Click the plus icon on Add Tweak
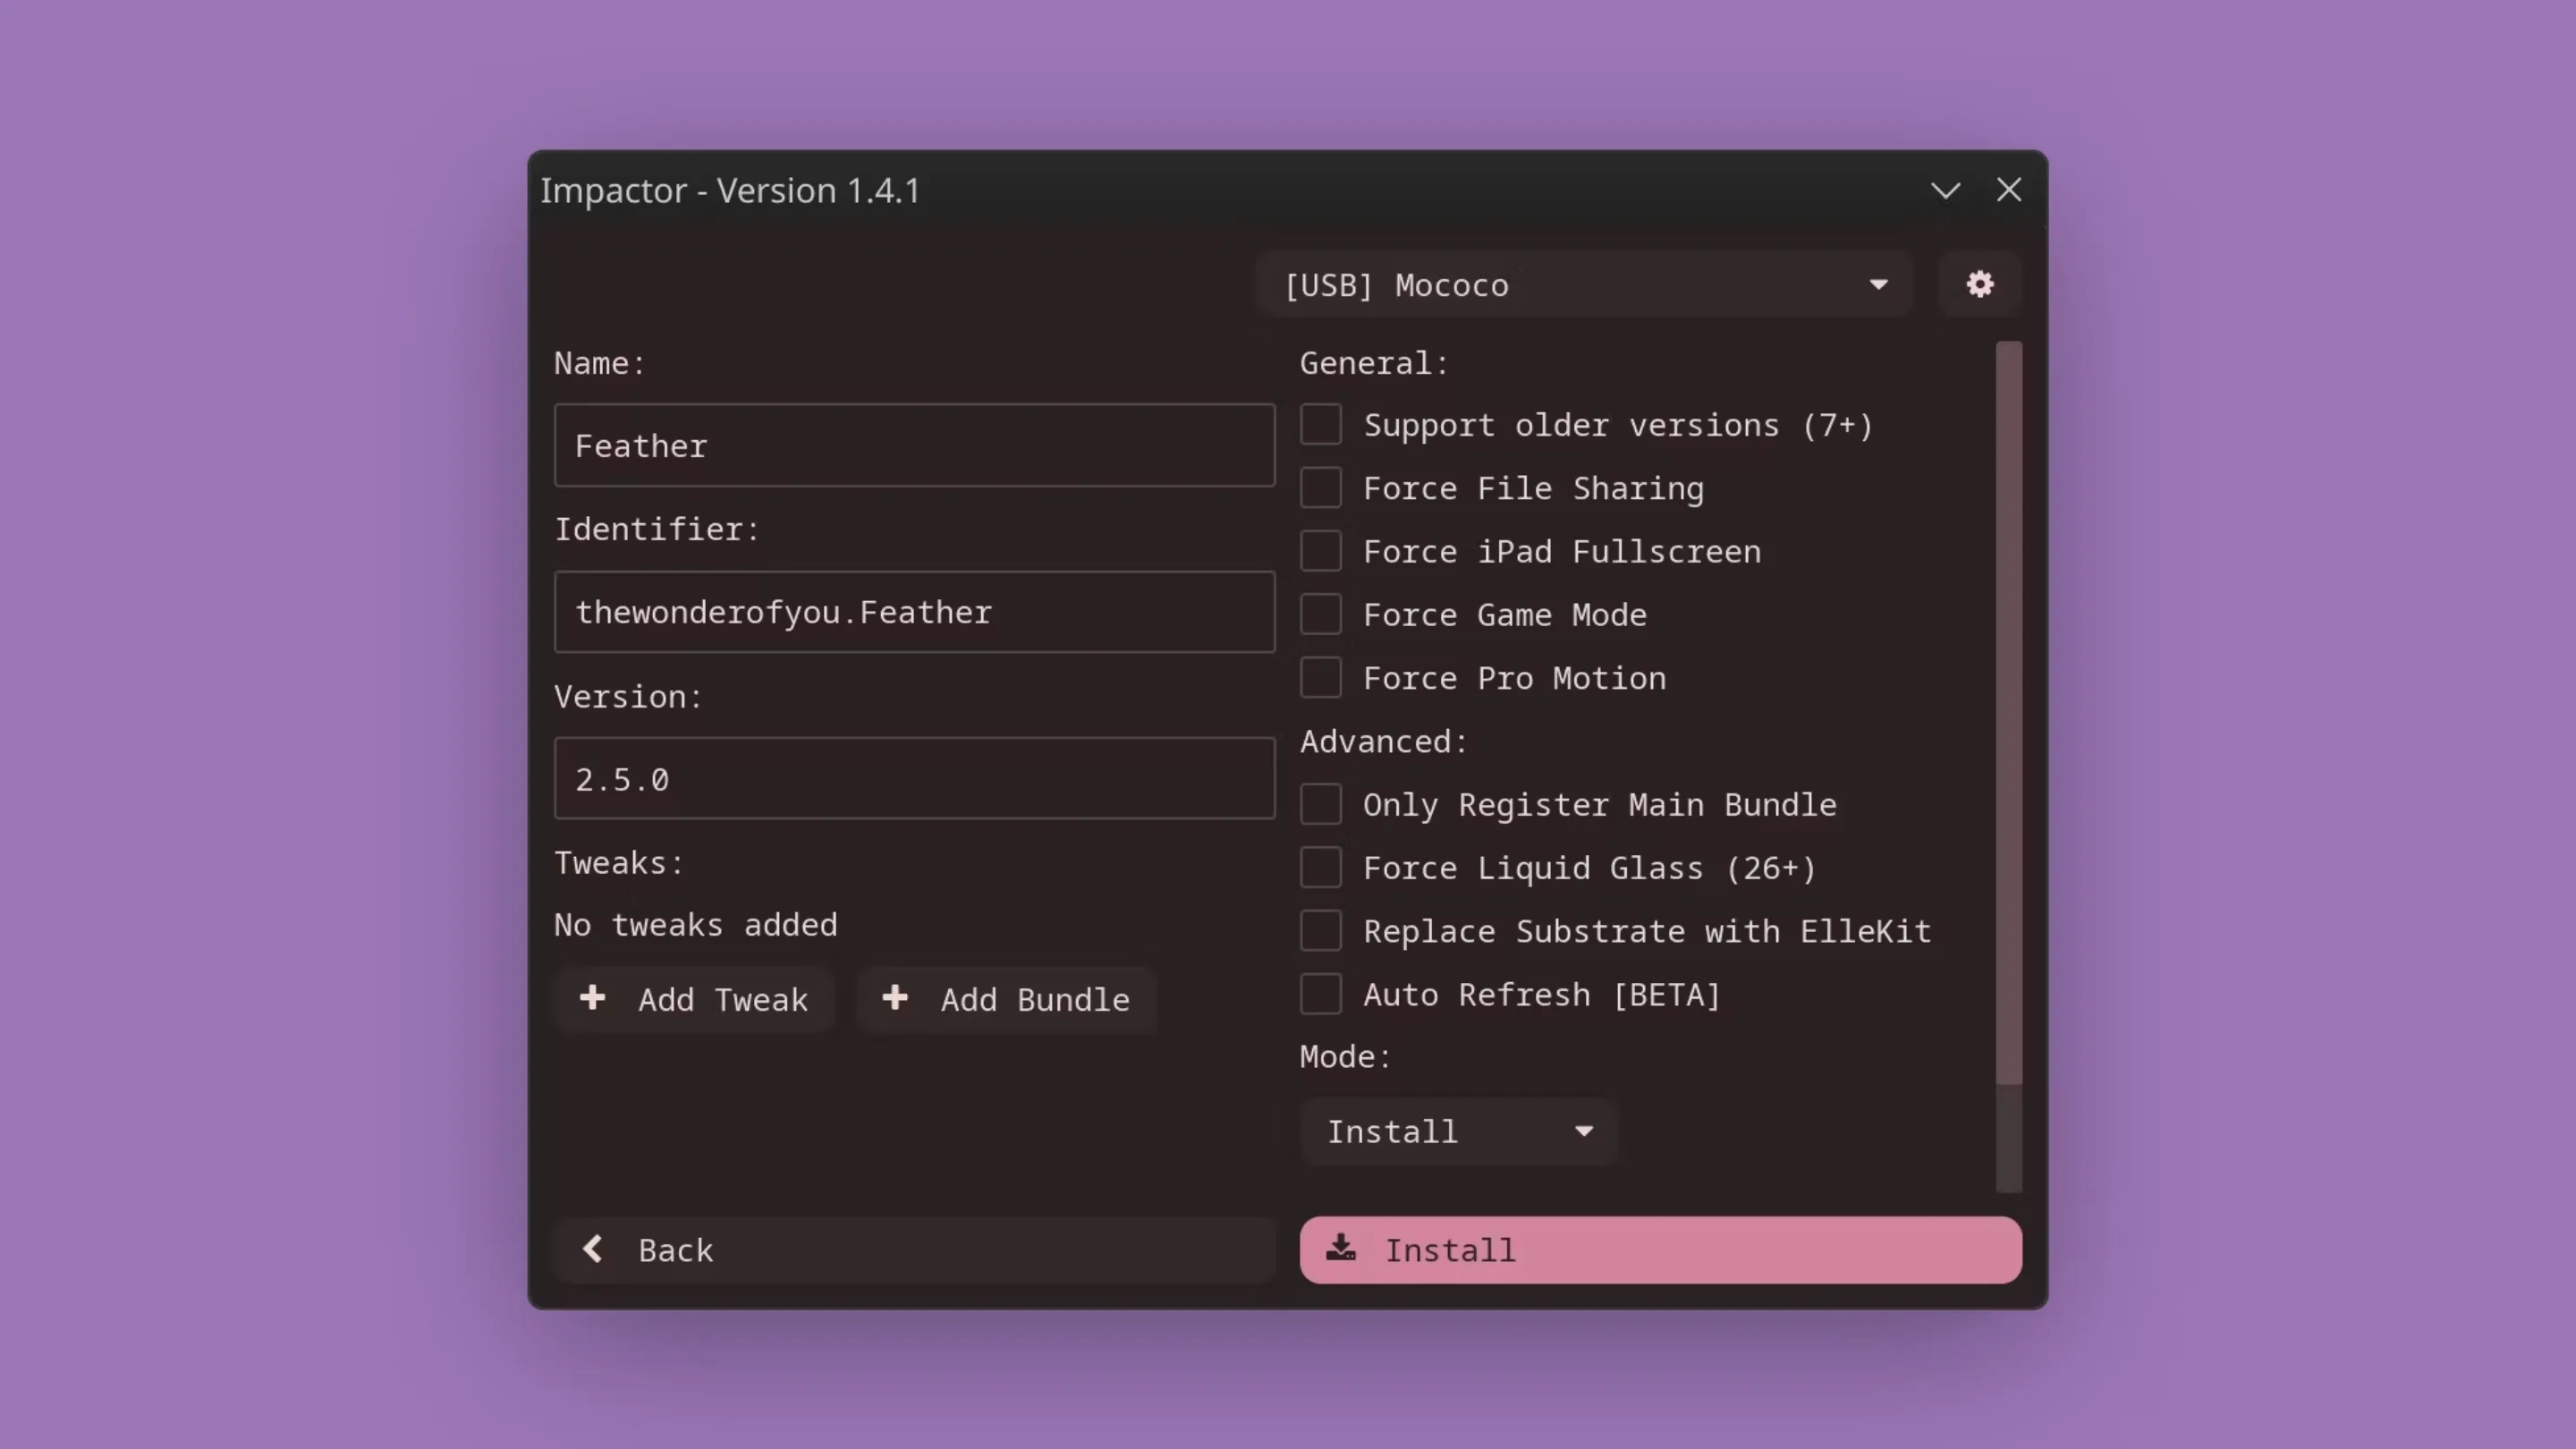2576x1449 pixels. [593, 998]
